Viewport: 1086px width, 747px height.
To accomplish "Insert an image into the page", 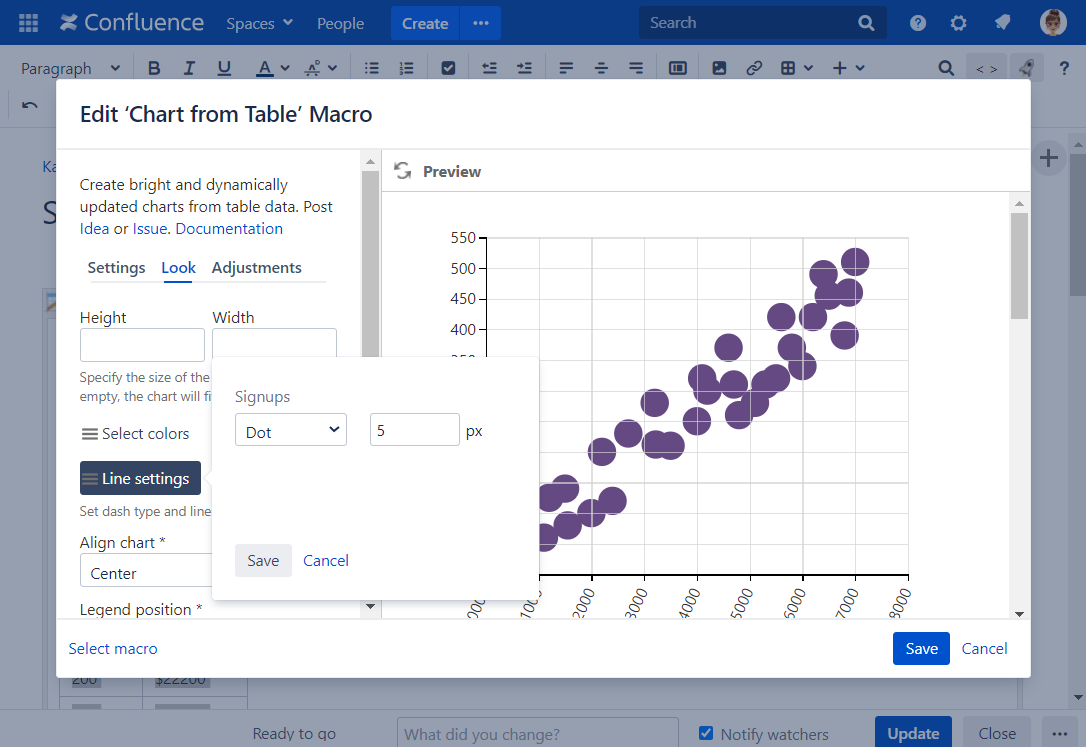I will click(x=719, y=67).
